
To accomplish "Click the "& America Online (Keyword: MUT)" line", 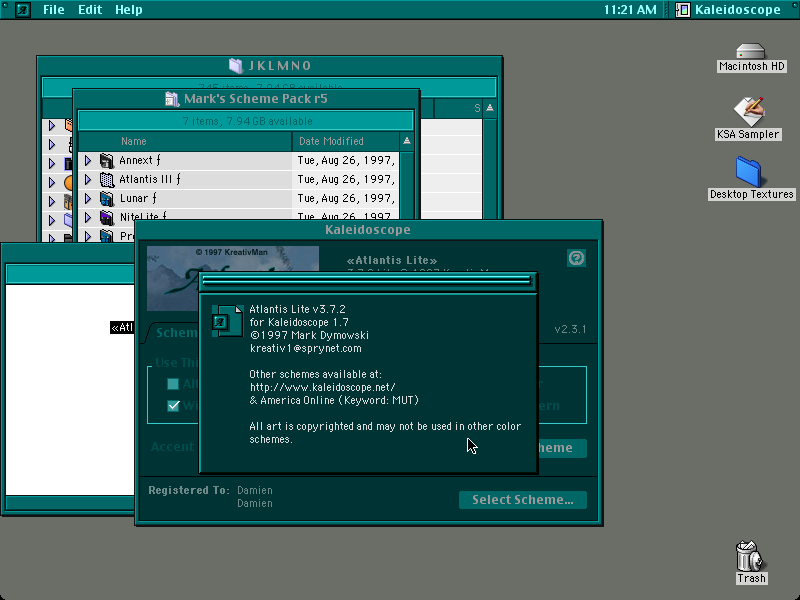I will pyautogui.click(x=334, y=401).
